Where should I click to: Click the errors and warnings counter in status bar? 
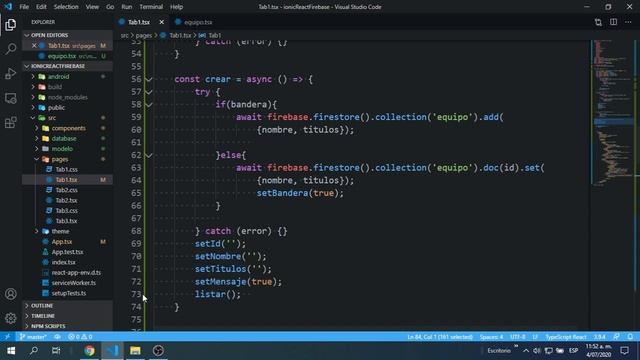click(x=80, y=337)
